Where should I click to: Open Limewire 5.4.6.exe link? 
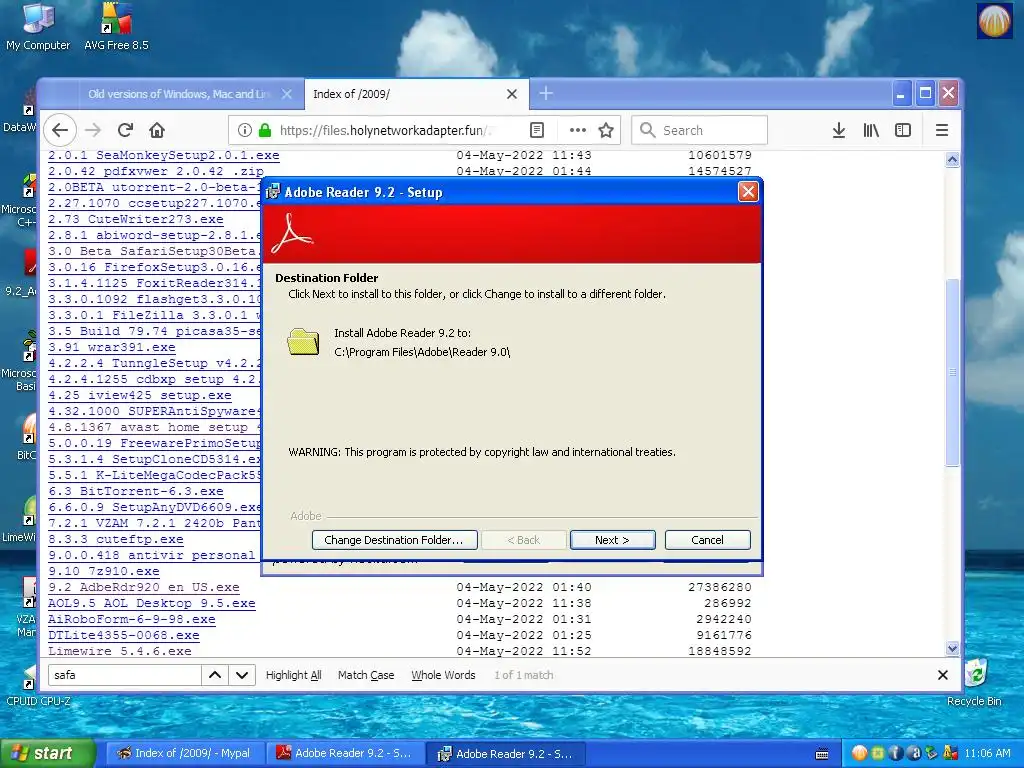coord(120,651)
